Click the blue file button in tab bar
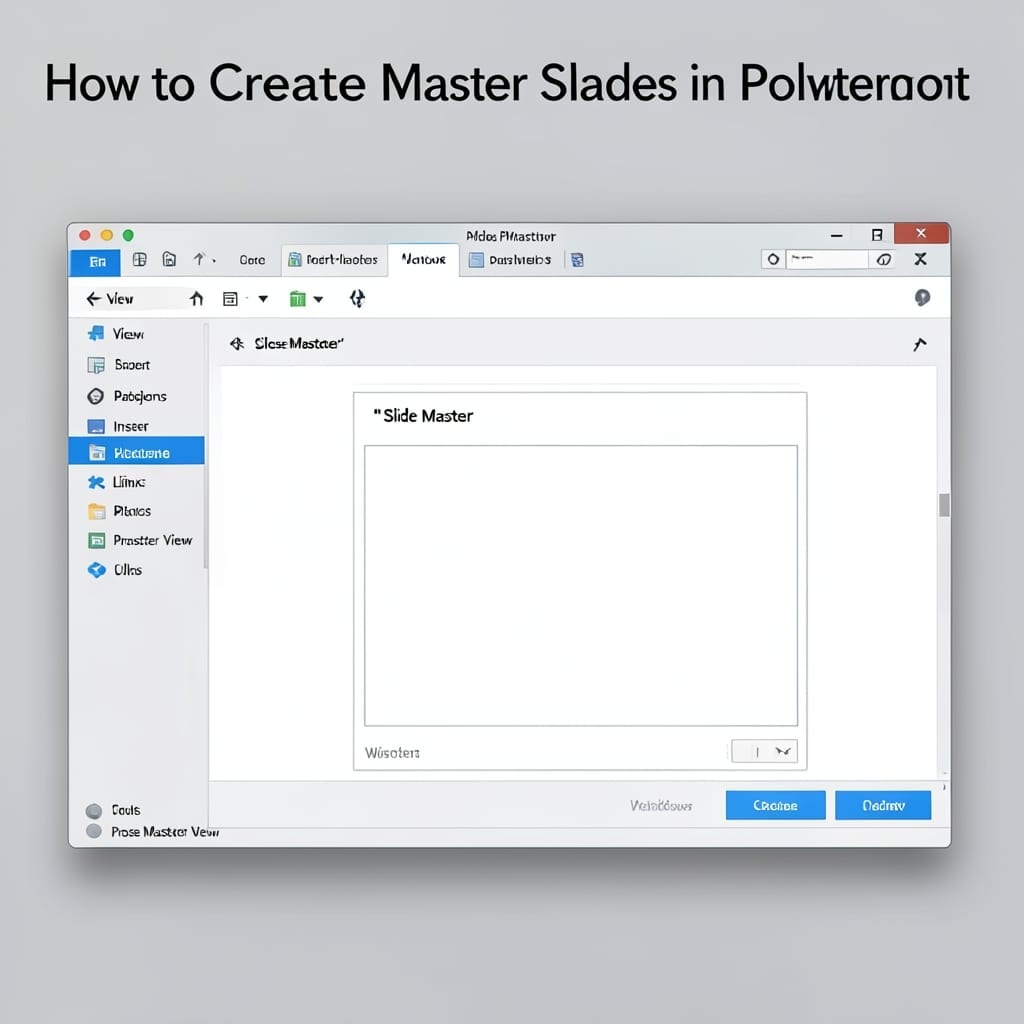The image size is (1024, 1024). 95,262
